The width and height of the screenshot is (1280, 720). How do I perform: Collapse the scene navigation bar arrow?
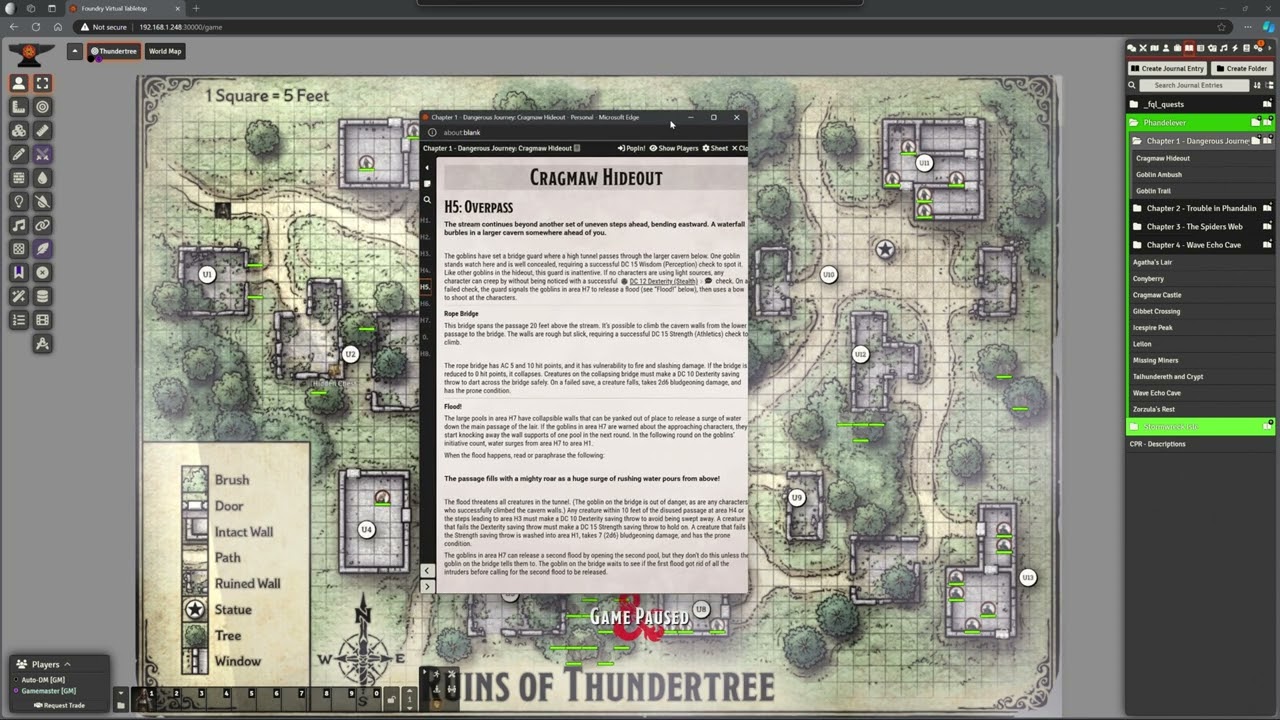pyautogui.click(x=74, y=51)
